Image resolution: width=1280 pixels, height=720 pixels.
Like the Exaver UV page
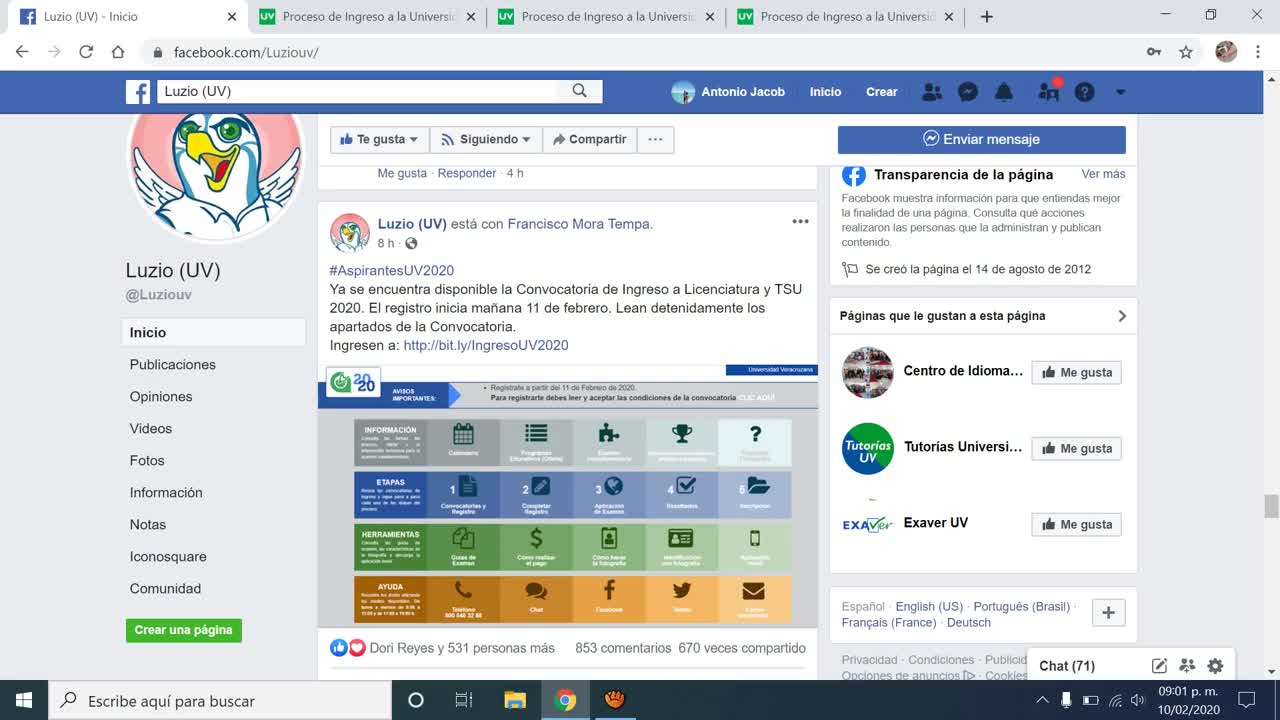pyautogui.click(x=1076, y=524)
